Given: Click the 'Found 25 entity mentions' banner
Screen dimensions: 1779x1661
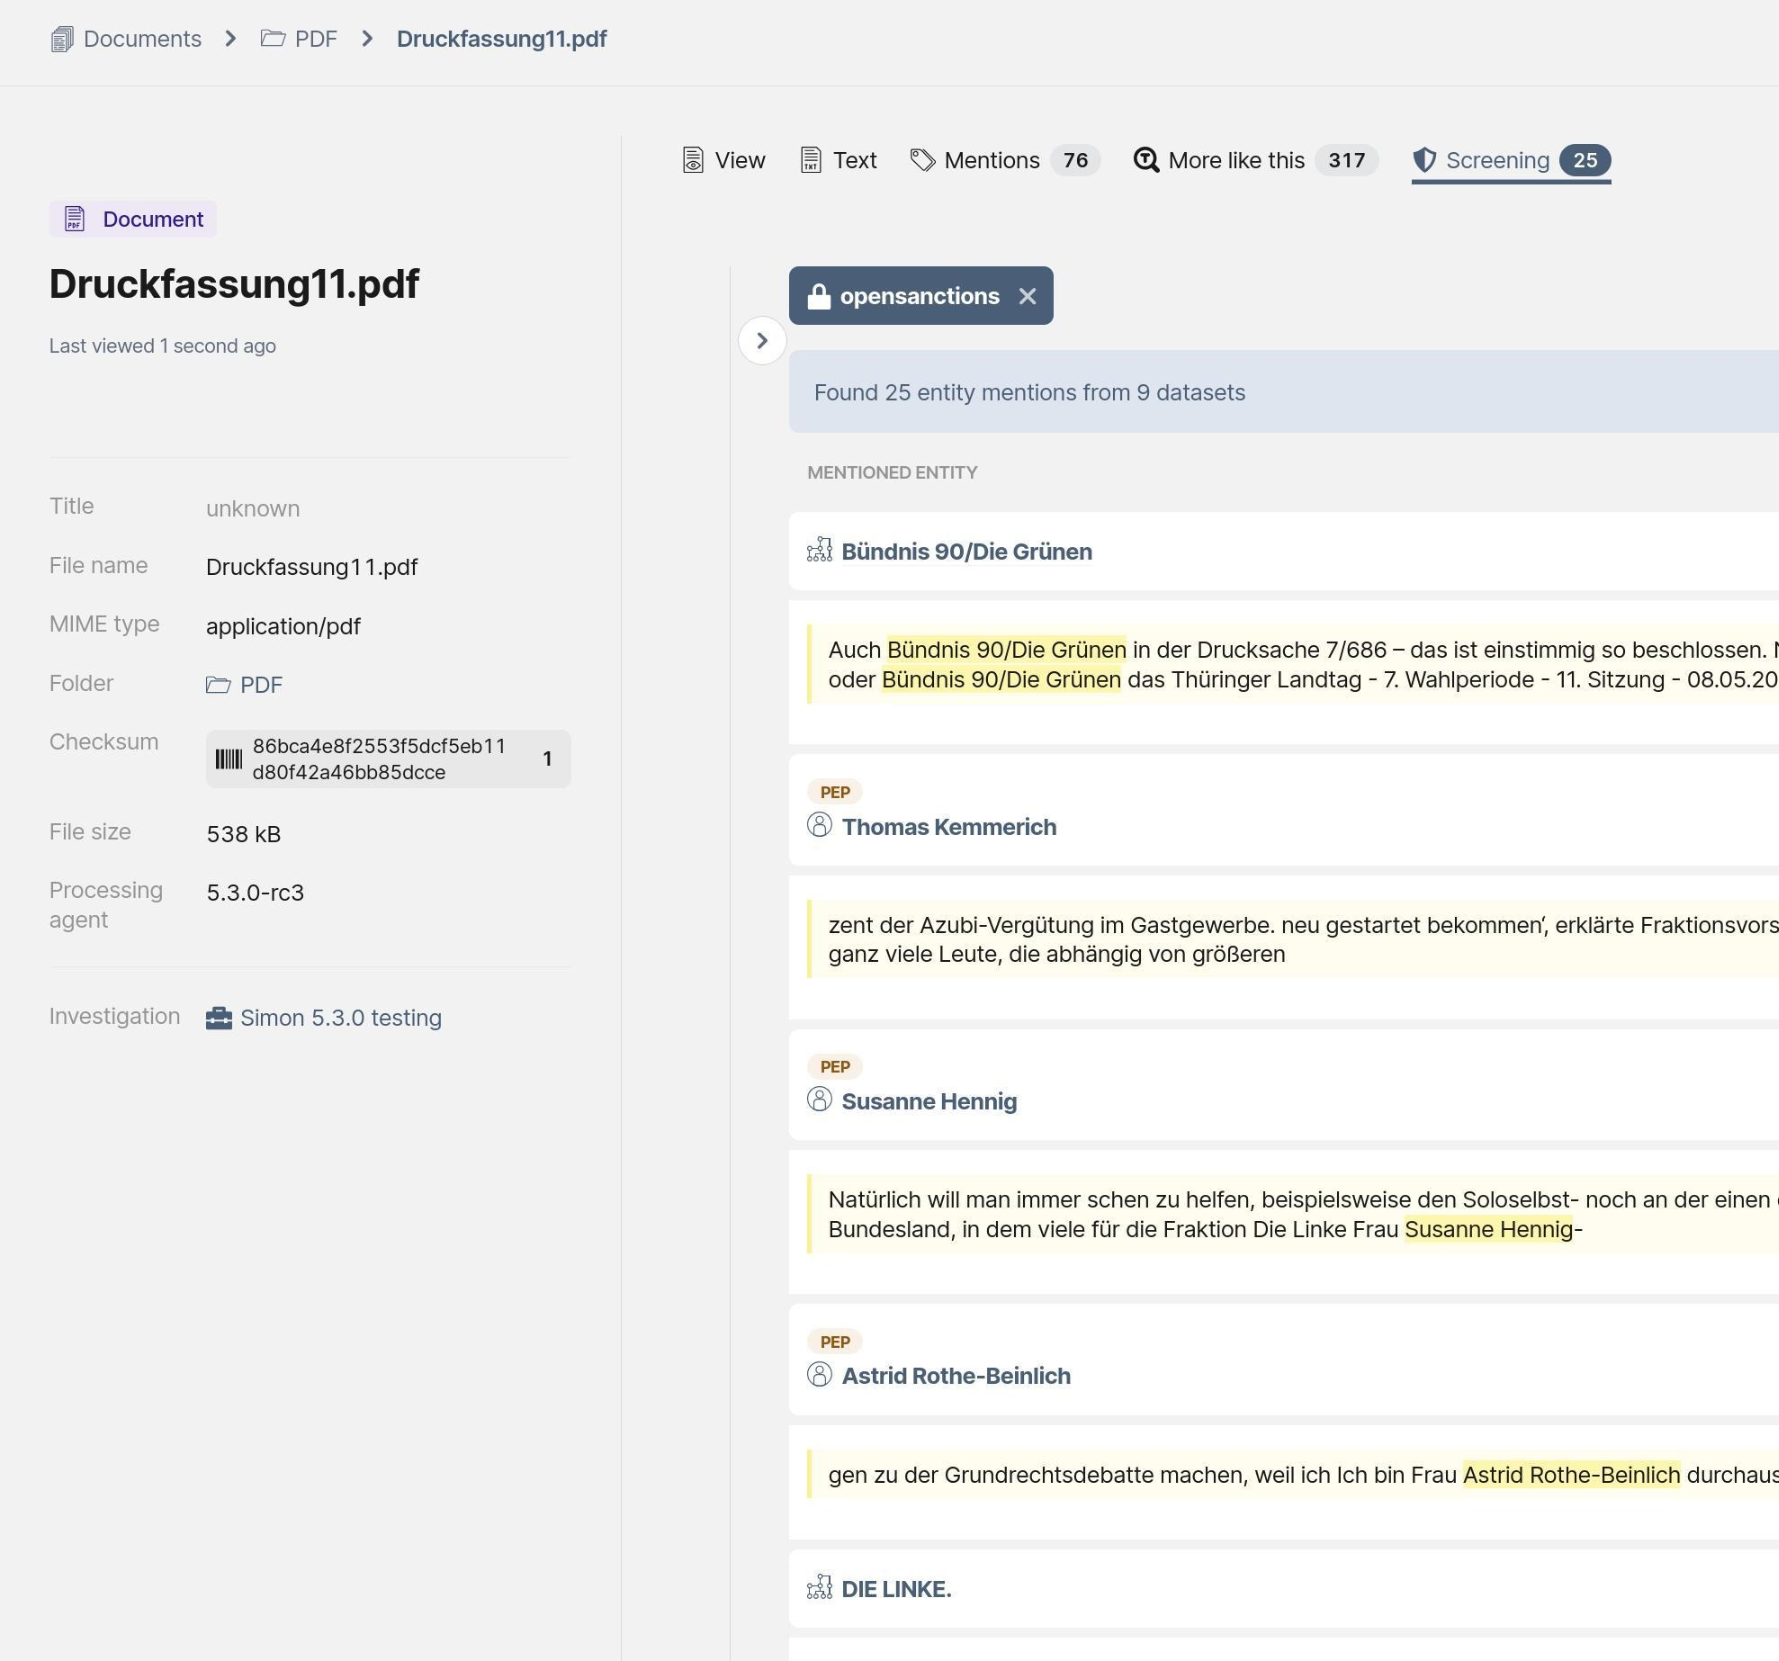Looking at the screenshot, I should coord(1284,392).
